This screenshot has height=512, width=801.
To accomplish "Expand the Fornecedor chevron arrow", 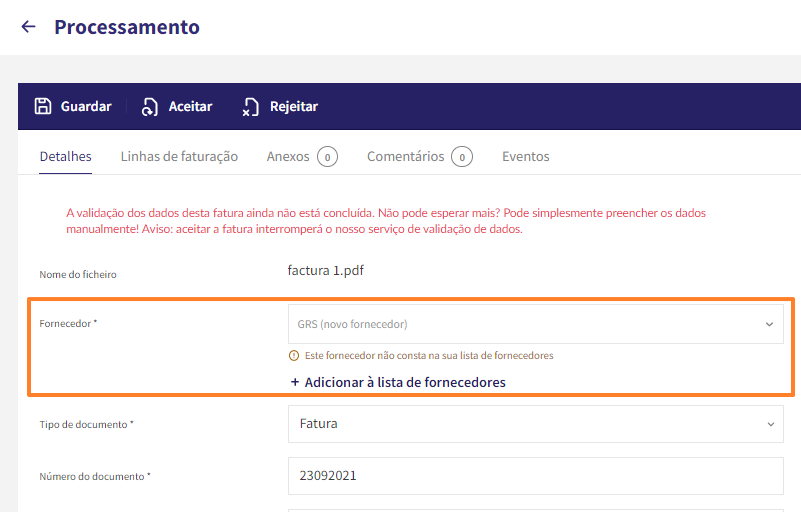I will click(x=769, y=324).
